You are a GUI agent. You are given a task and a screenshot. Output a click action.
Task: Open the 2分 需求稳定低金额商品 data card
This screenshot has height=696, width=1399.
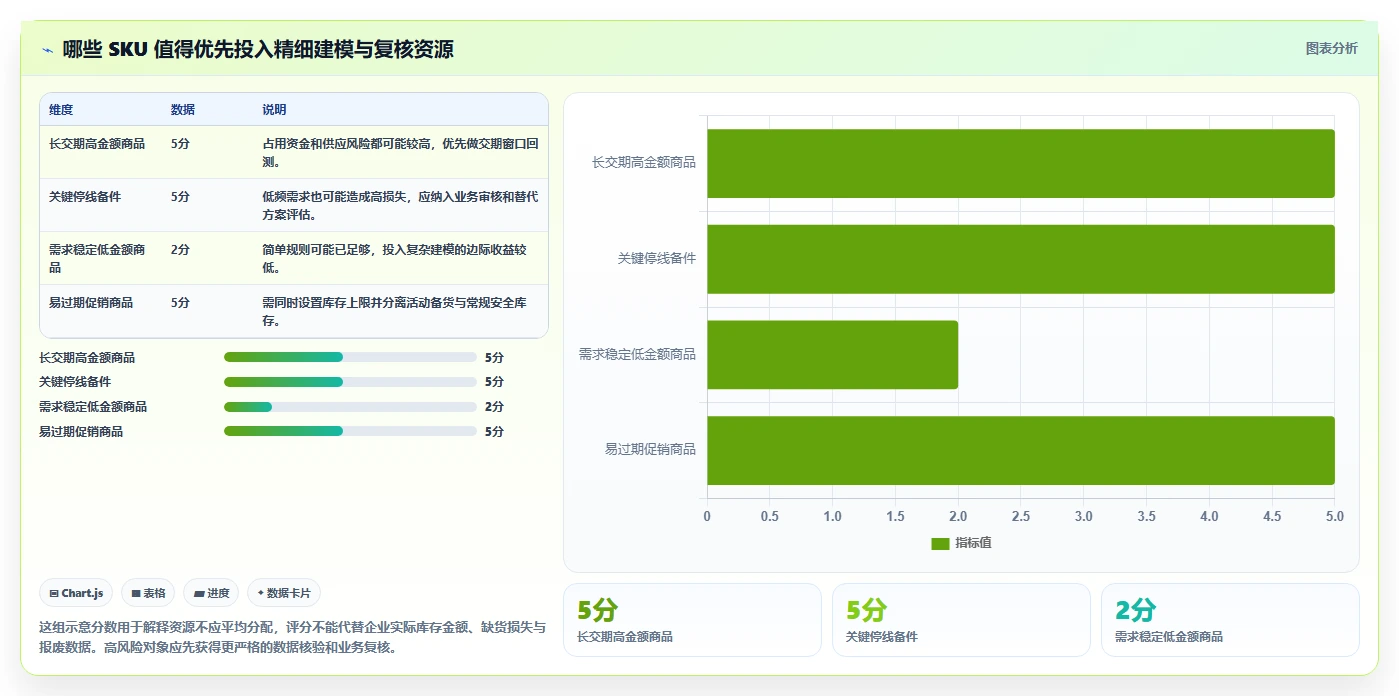1230,620
